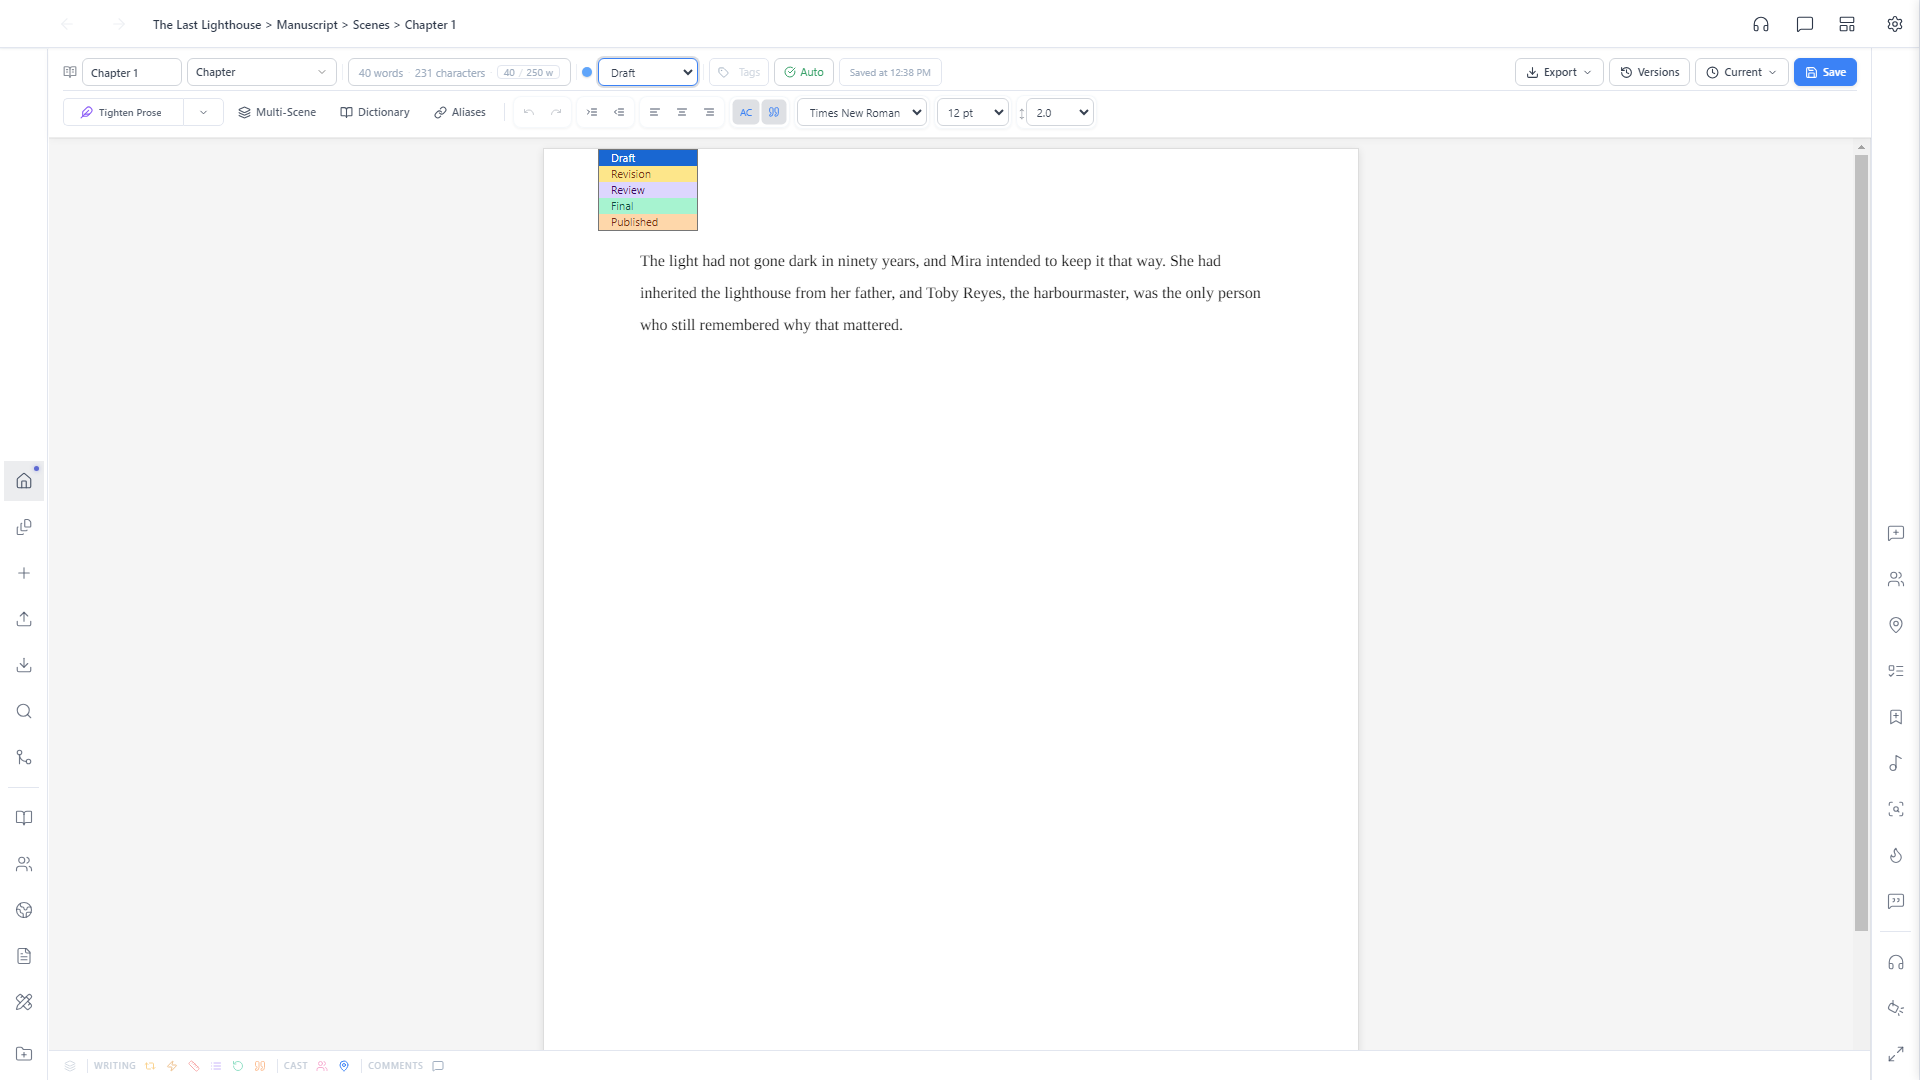
Task: Toggle the list icon in WRITING status bar
Action: tap(216, 1066)
